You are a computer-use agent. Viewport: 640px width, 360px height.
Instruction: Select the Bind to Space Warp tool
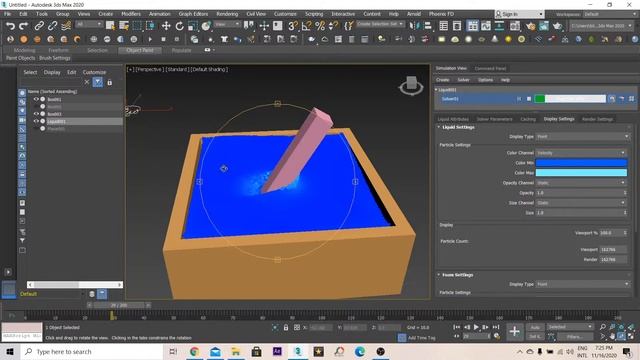[66, 26]
